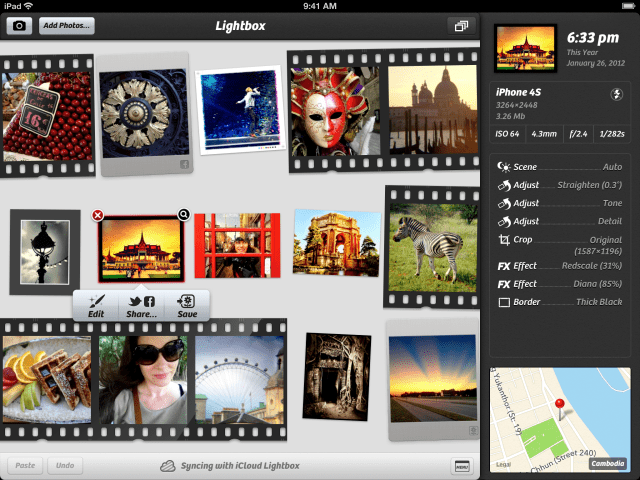Viewport: 640px width, 480px height.
Task: Tap the Cambodia label on map
Action: [x=606, y=463]
